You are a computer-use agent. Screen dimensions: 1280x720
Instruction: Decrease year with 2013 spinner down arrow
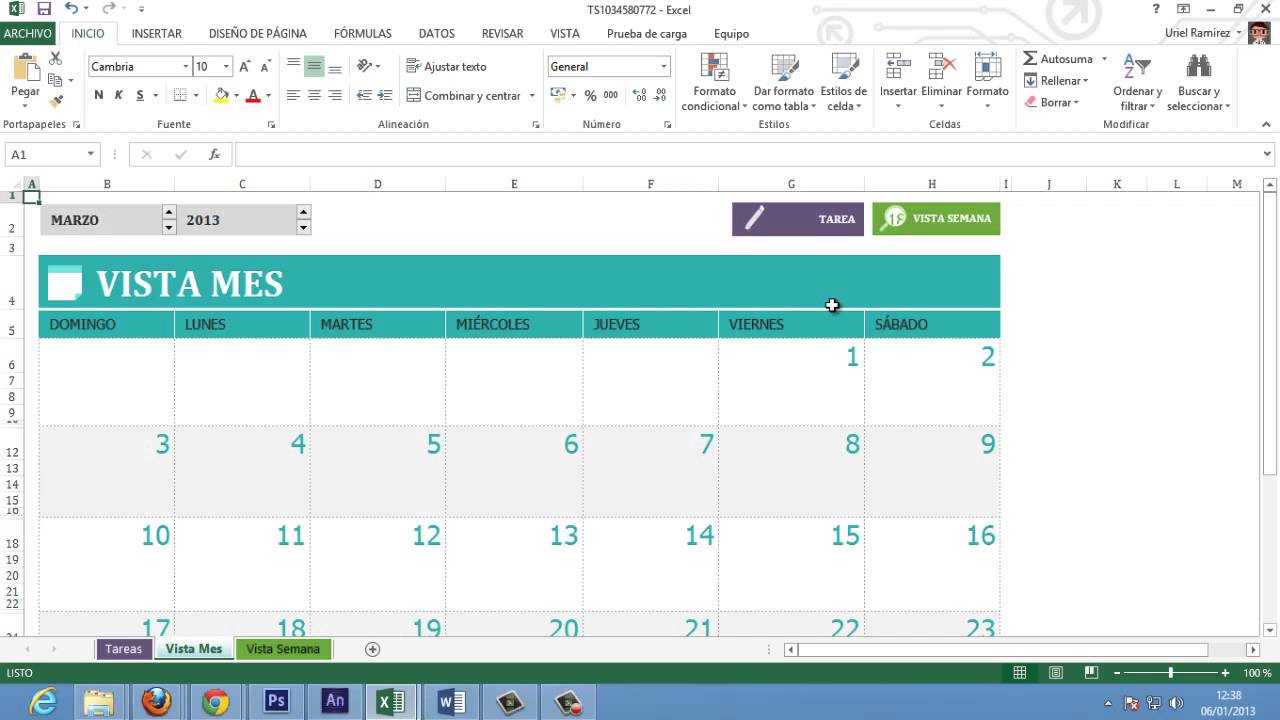click(x=304, y=227)
